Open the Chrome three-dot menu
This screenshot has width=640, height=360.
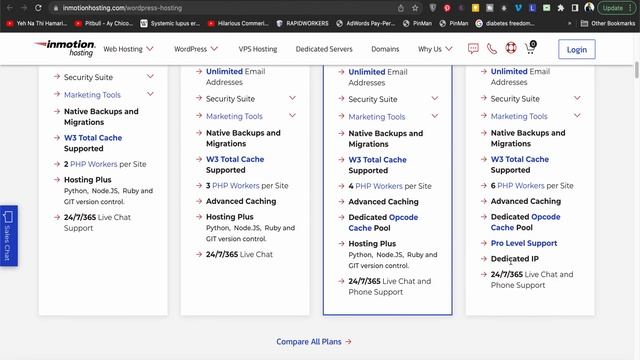click(x=631, y=8)
